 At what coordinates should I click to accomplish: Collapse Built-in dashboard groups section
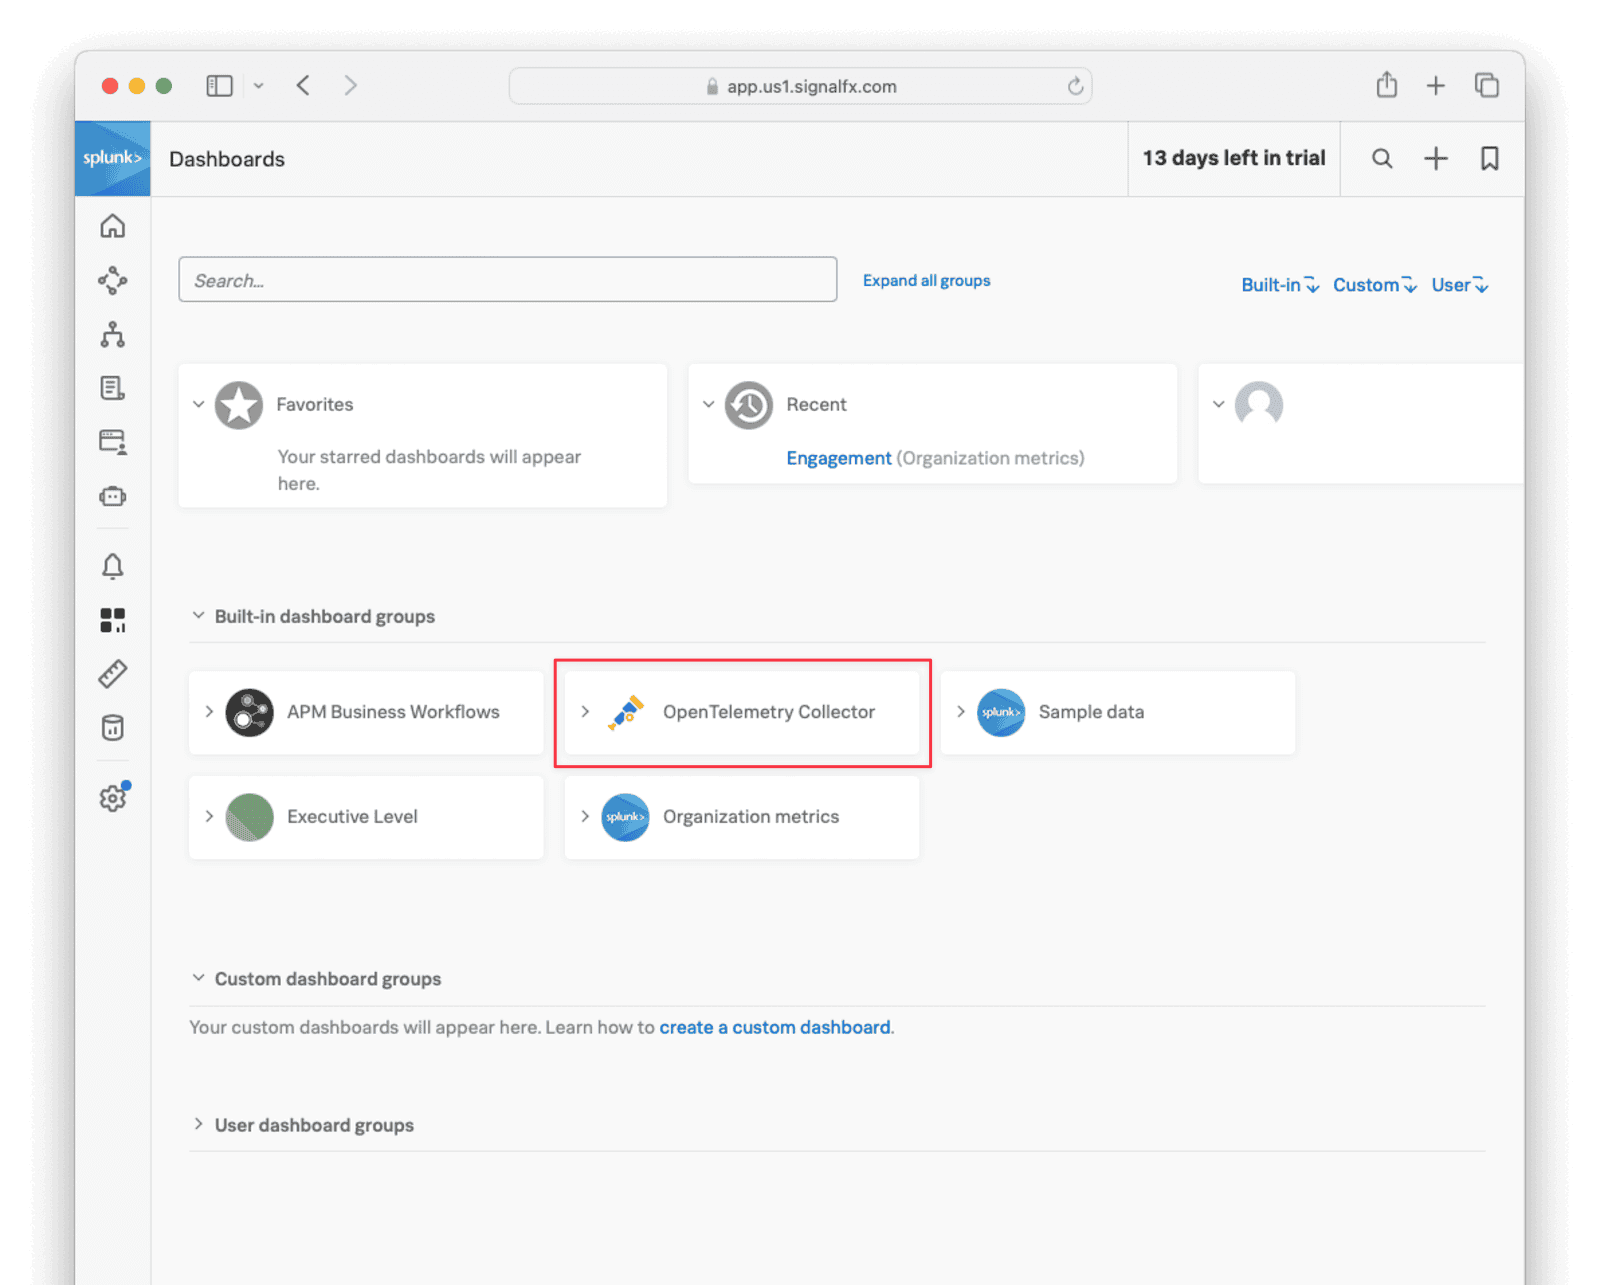(198, 615)
